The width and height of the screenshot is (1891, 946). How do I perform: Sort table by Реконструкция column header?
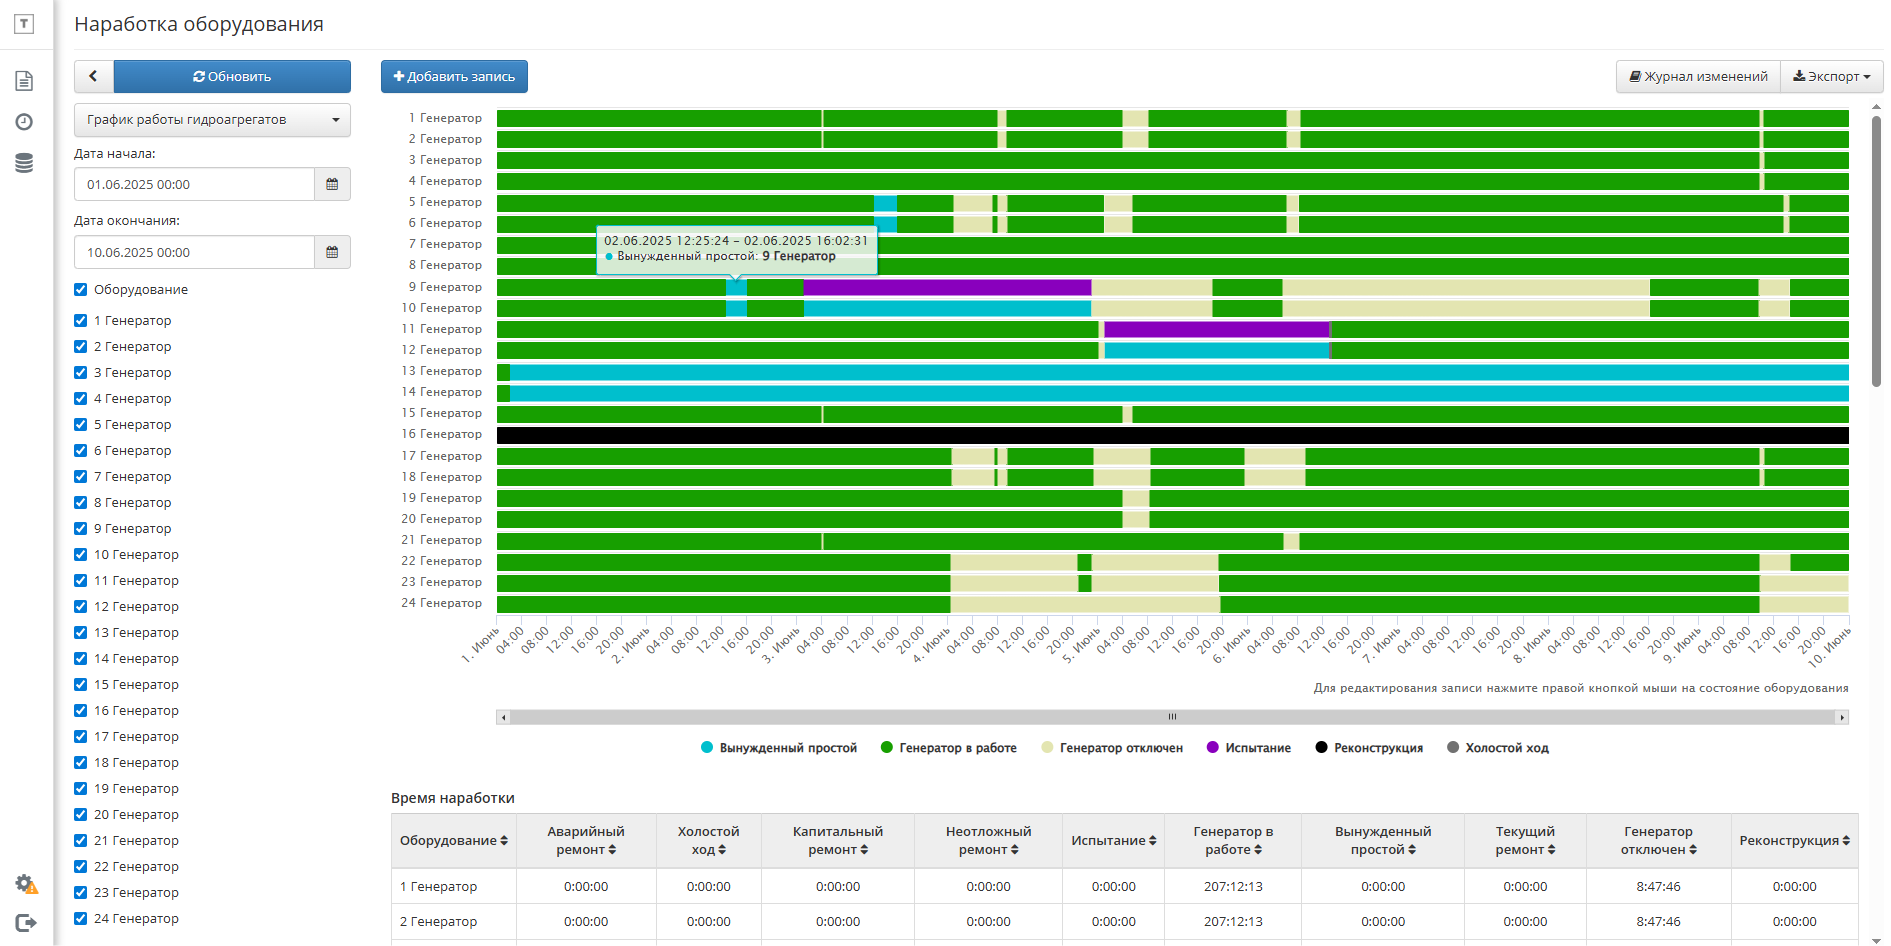click(1795, 841)
